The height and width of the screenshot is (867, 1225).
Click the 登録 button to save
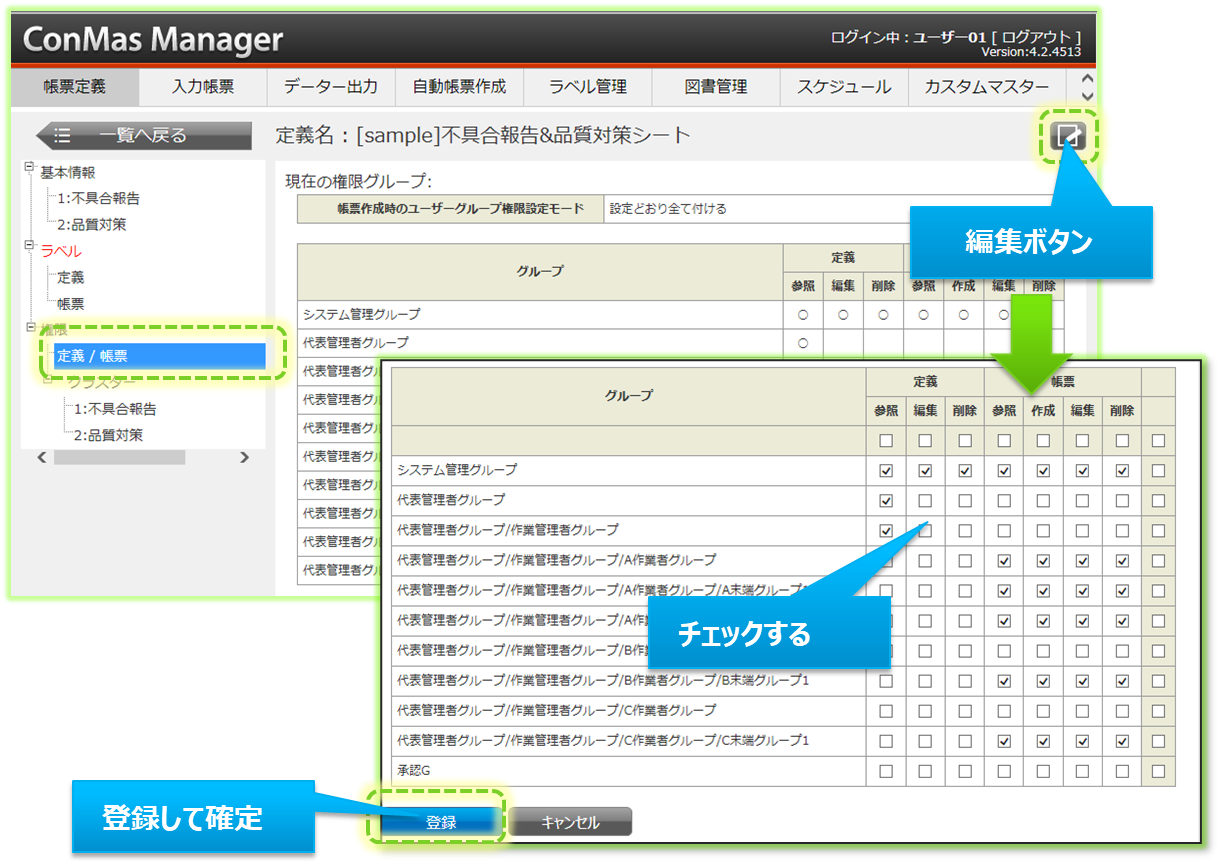coord(441,822)
